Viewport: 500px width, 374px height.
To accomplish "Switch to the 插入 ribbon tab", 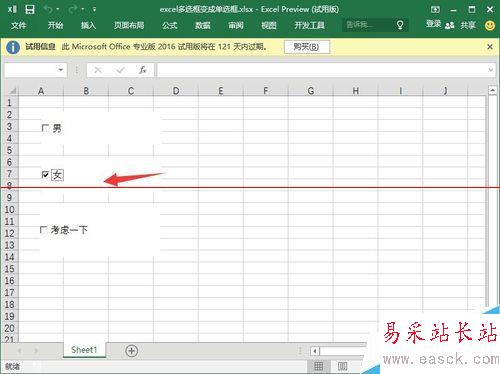I will [88, 25].
